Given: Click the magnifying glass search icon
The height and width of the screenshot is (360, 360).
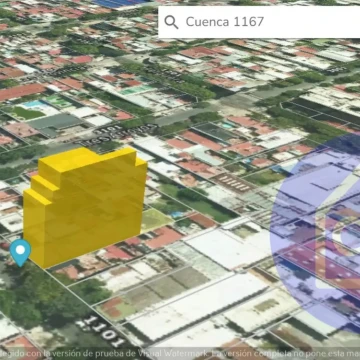Looking at the screenshot, I should [171, 22].
